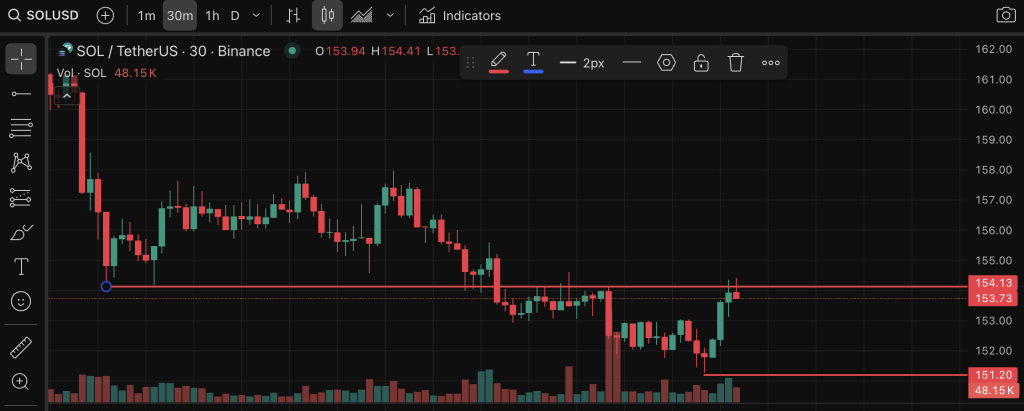Screen dimensions: 1024x411
Task: Select the crosshair cursor tool
Action: pos(21,59)
